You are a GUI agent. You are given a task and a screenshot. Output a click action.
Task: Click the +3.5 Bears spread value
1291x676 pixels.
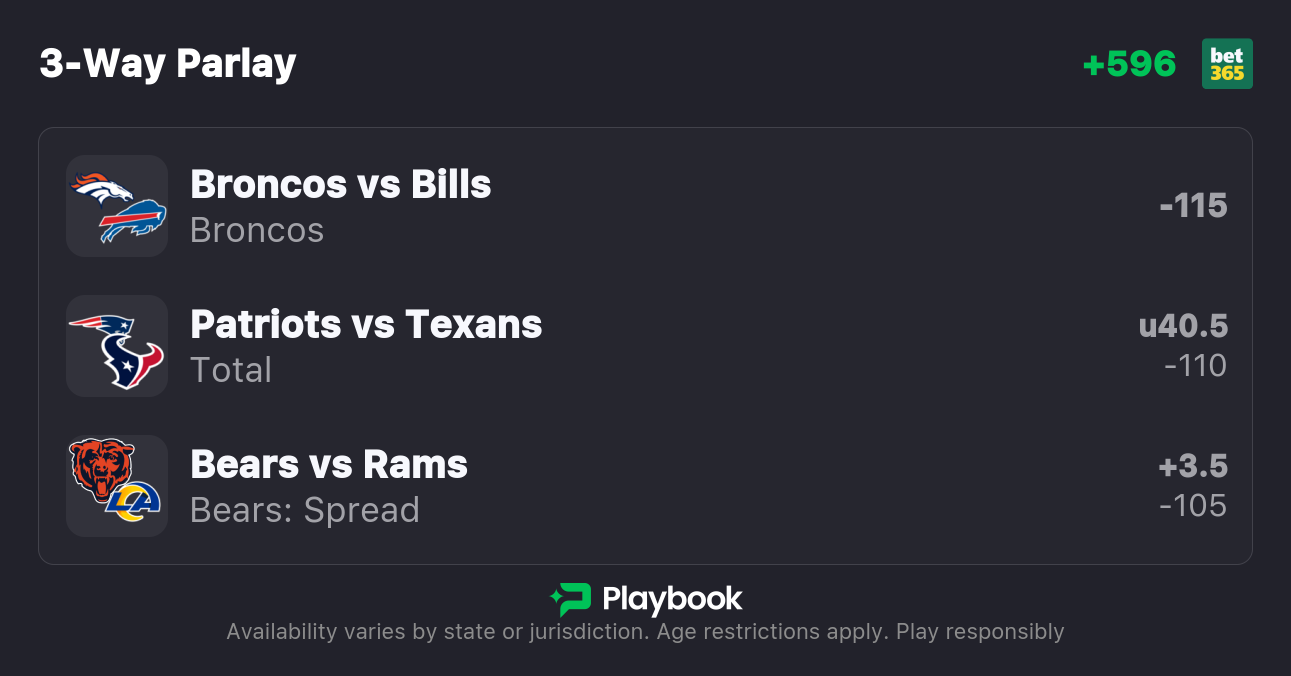[x=1193, y=466]
